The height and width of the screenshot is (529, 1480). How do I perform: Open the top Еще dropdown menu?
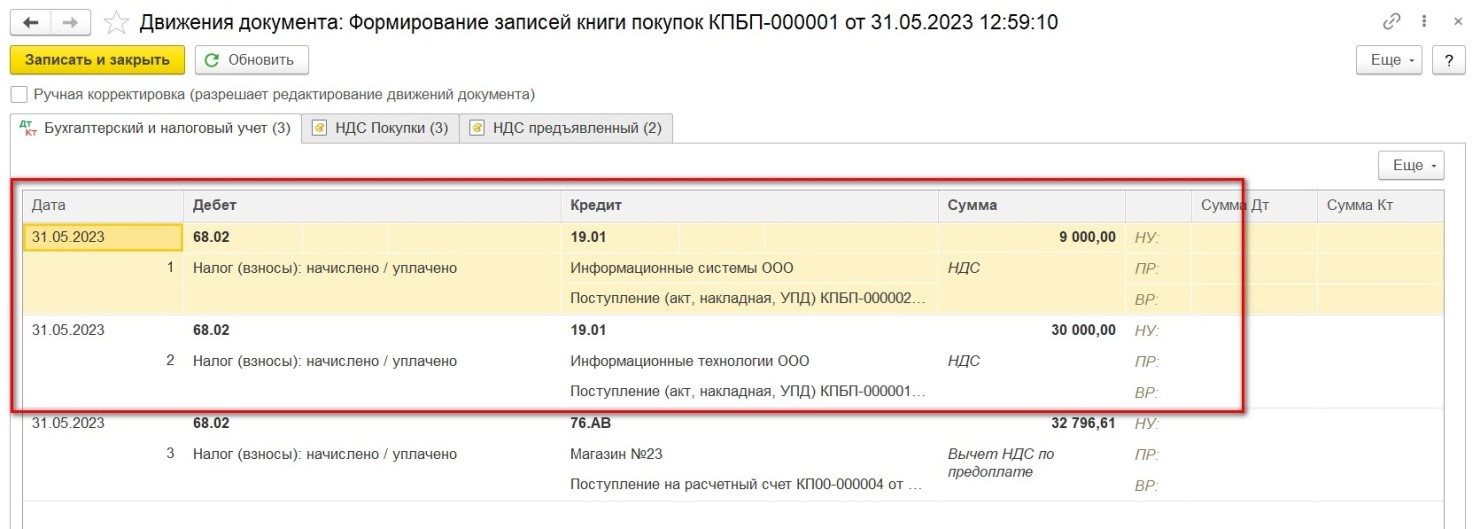pos(1390,60)
